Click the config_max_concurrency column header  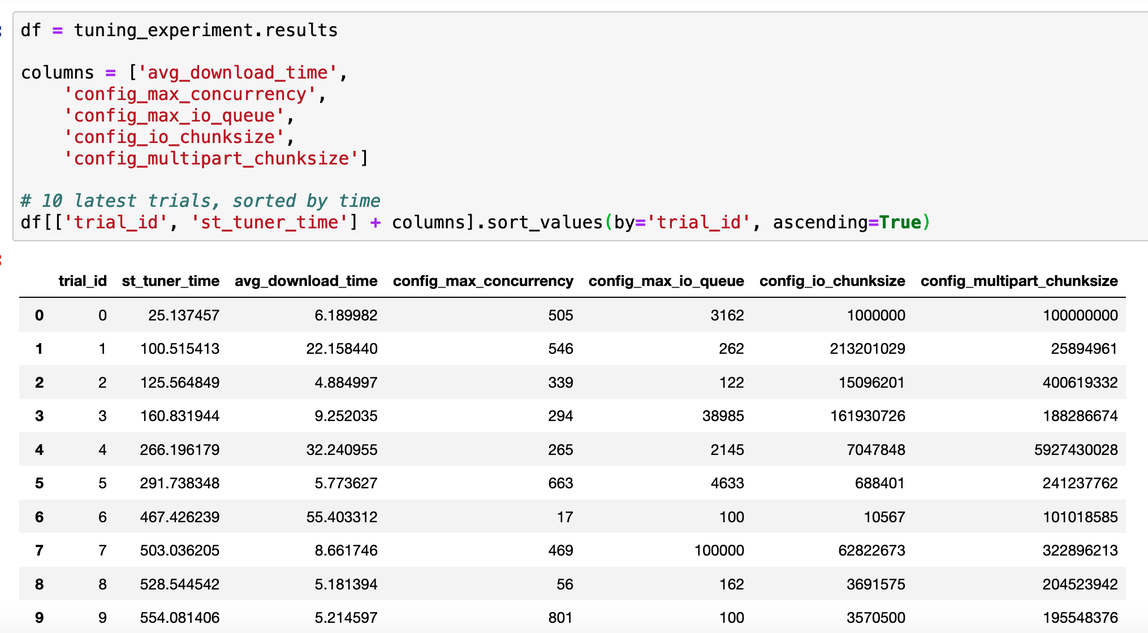pyautogui.click(x=483, y=281)
